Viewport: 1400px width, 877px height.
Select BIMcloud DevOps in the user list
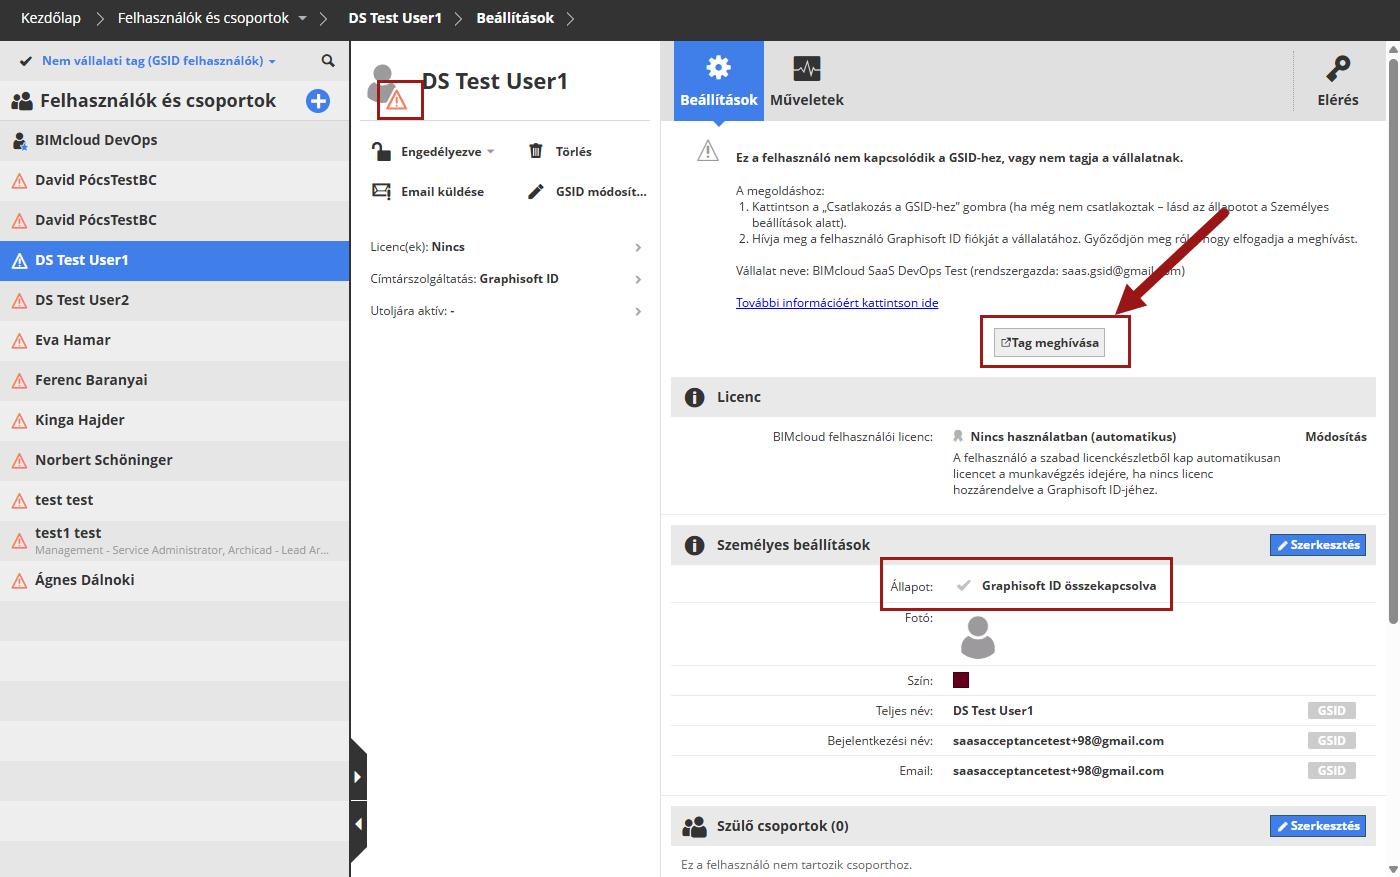tap(174, 140)
